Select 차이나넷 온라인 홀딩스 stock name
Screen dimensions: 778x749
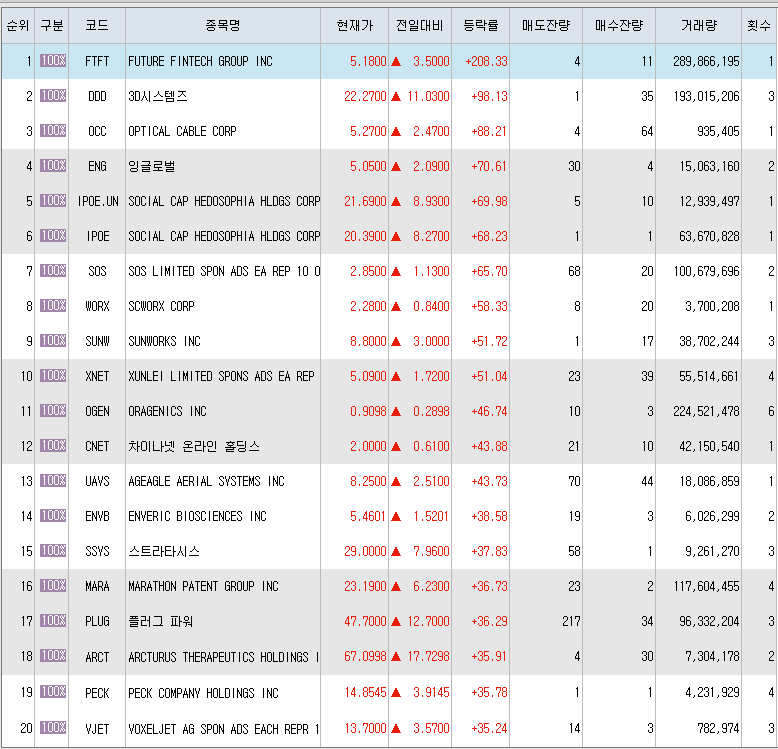click(194, 446)
